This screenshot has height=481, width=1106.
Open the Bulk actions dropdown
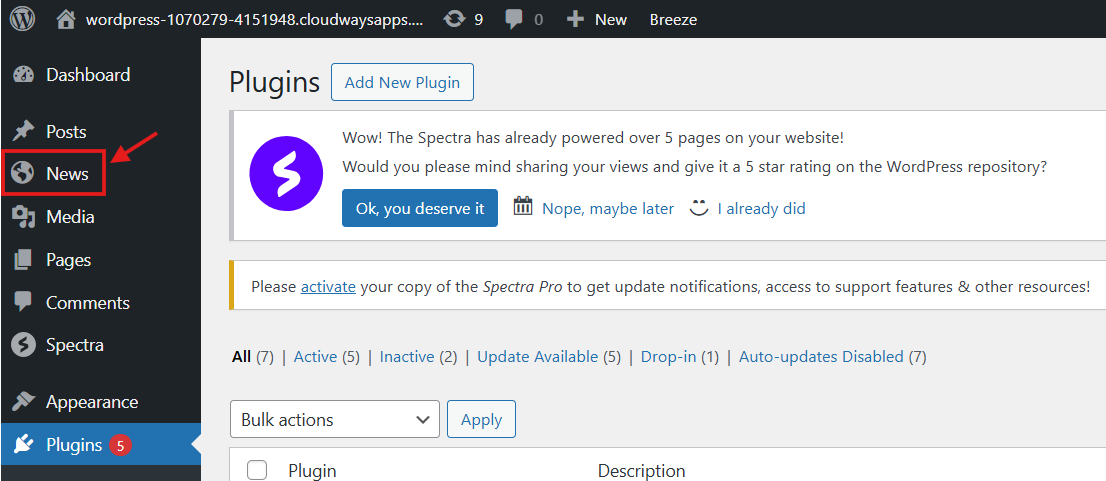[334, 420]
